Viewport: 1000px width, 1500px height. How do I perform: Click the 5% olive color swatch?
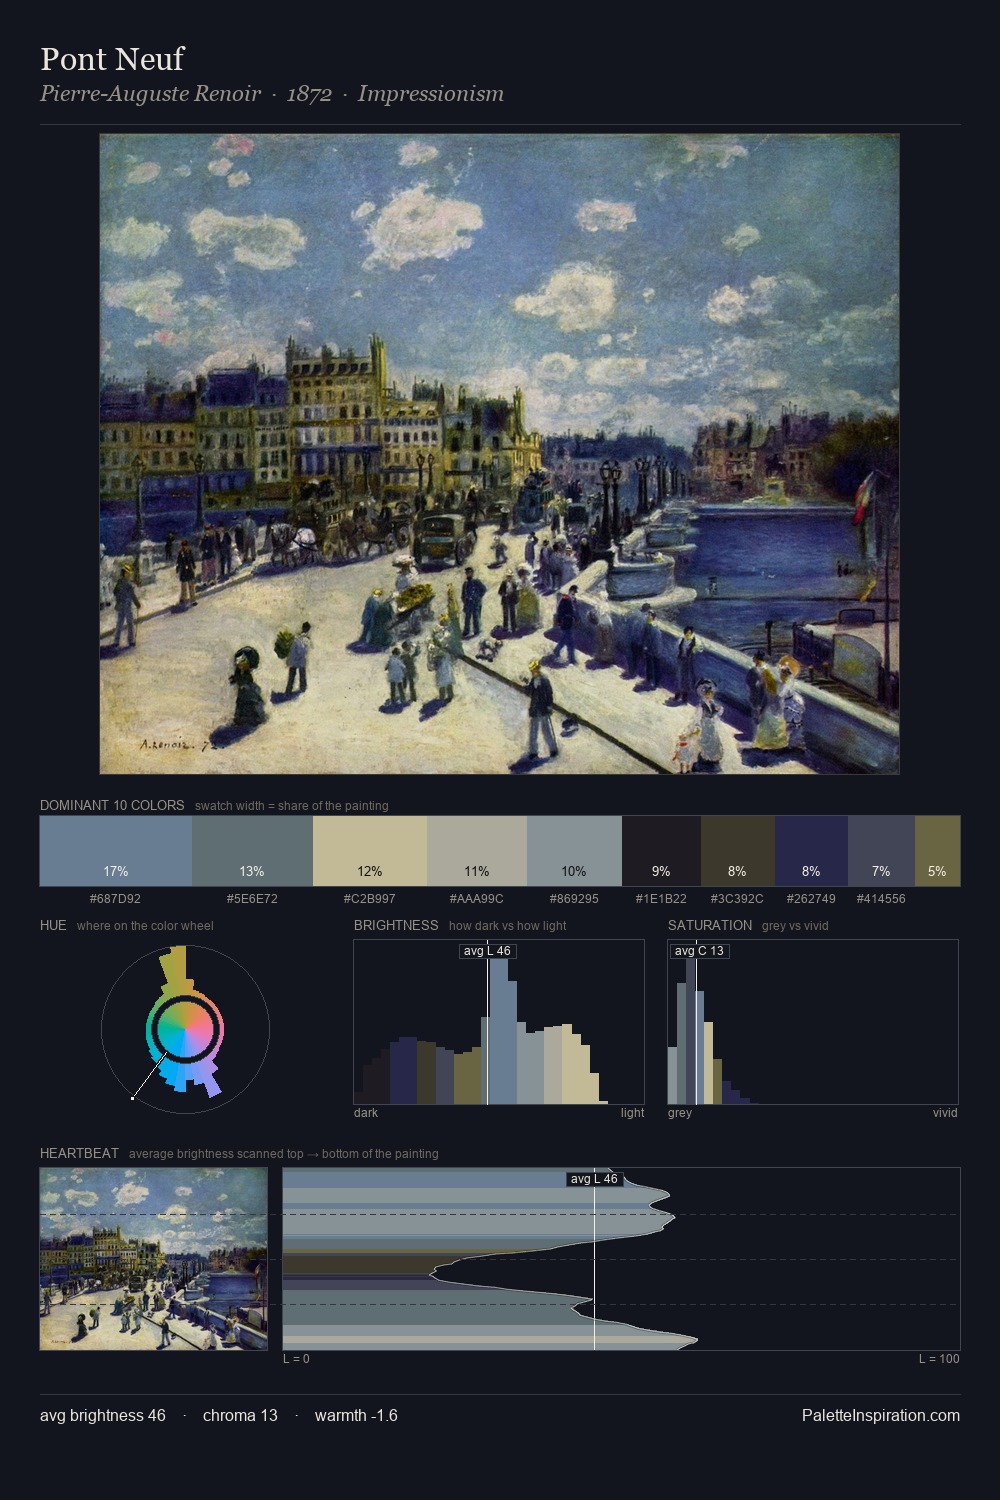tap(937, 851)
